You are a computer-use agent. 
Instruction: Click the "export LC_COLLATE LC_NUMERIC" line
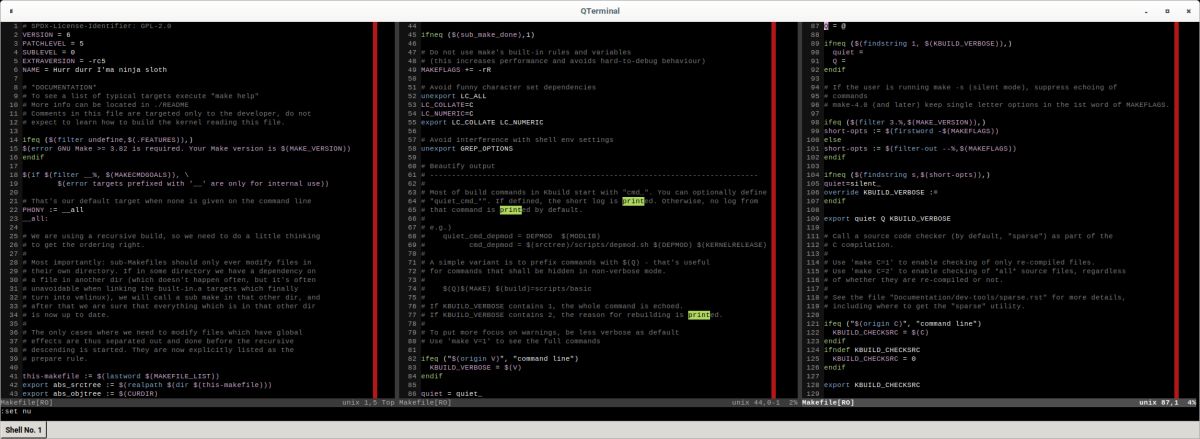point(482,122)
